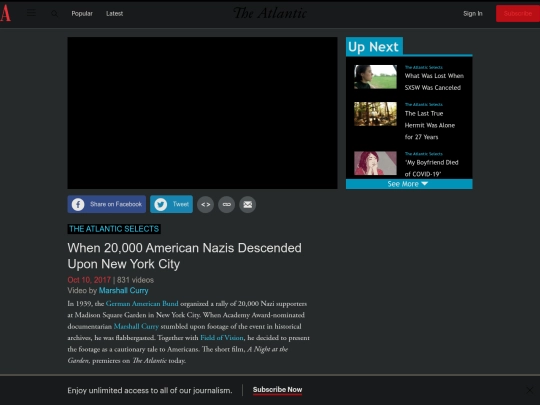Open thumbnail for 'My Boyfriend Died' video
This screenshot has width=540, height=405.
pos(375,163)
